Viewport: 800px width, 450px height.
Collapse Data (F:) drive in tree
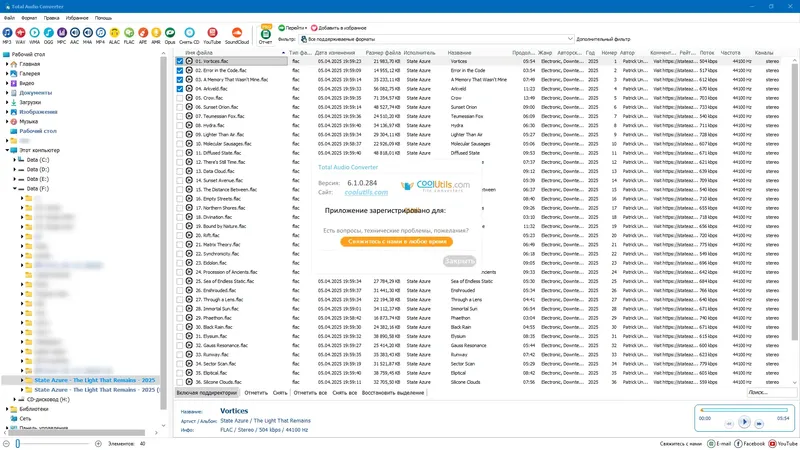(x=15, y=189)
